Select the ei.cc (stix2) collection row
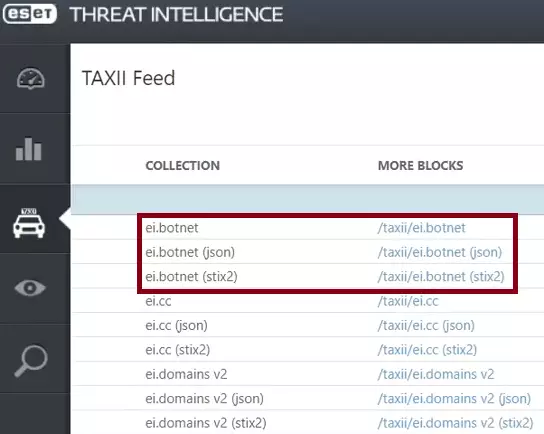 (307, 350)
